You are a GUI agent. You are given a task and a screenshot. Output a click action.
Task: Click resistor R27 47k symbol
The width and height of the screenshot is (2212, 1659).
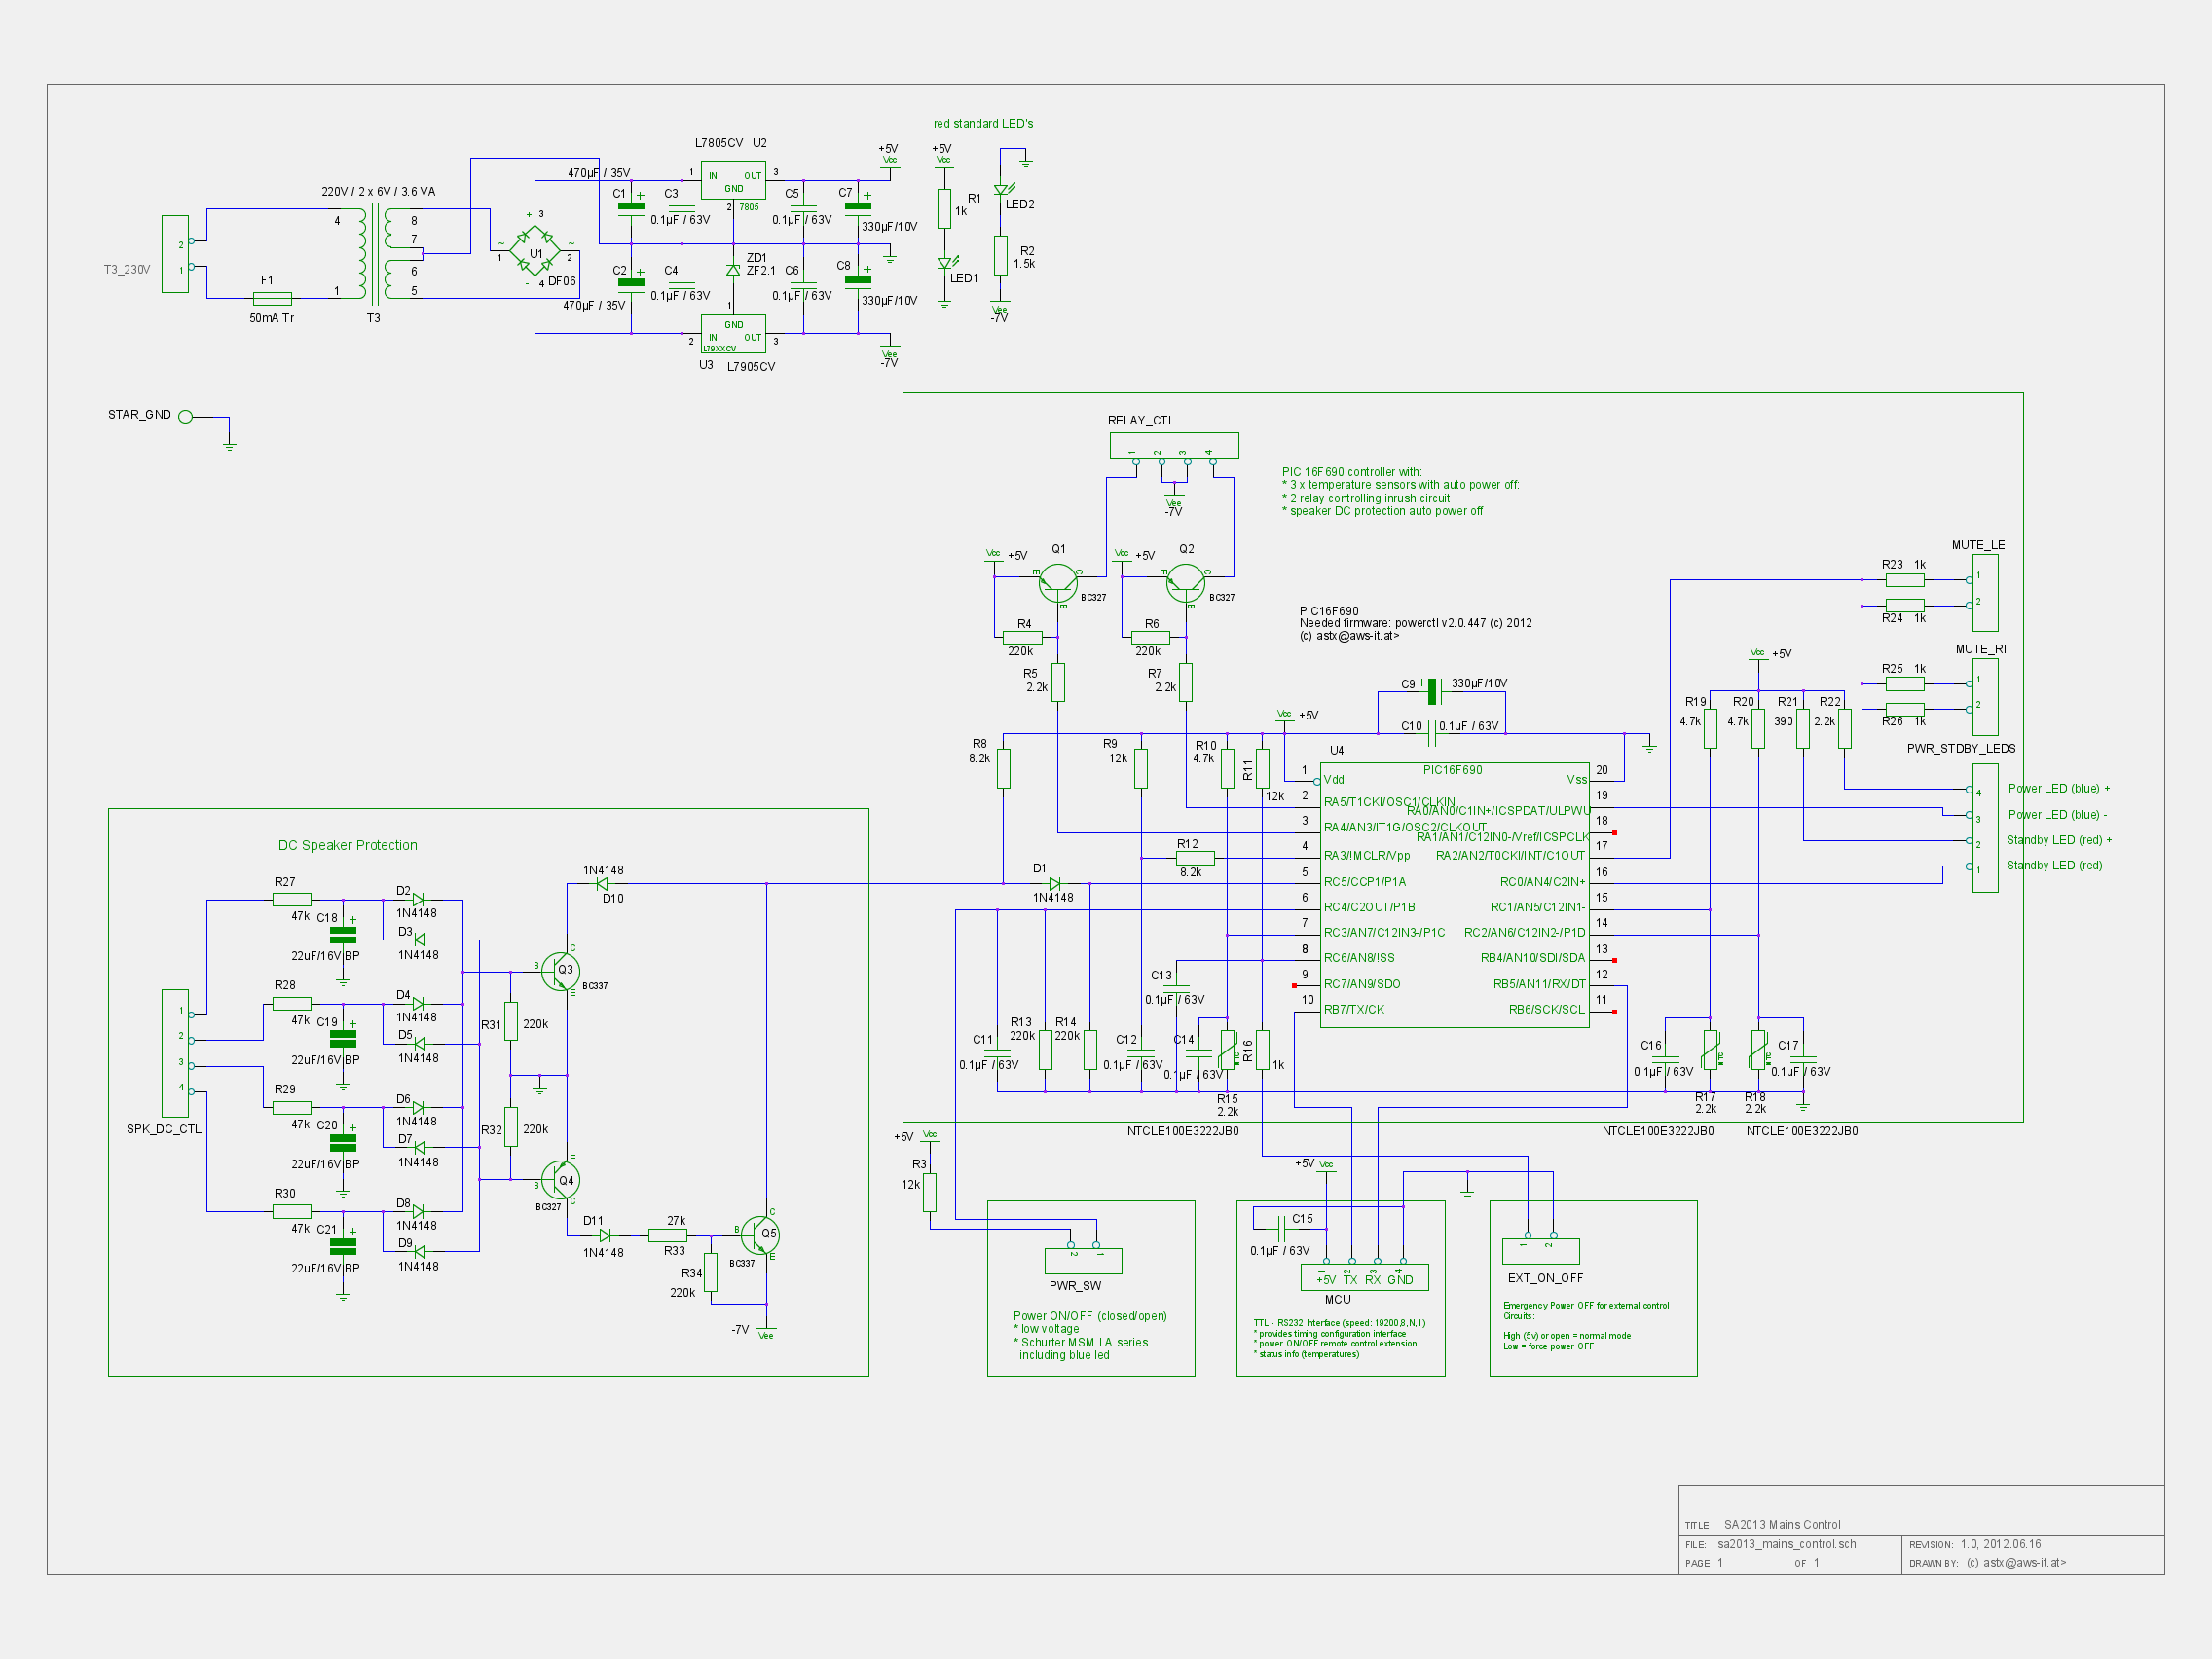coord(292,900)
